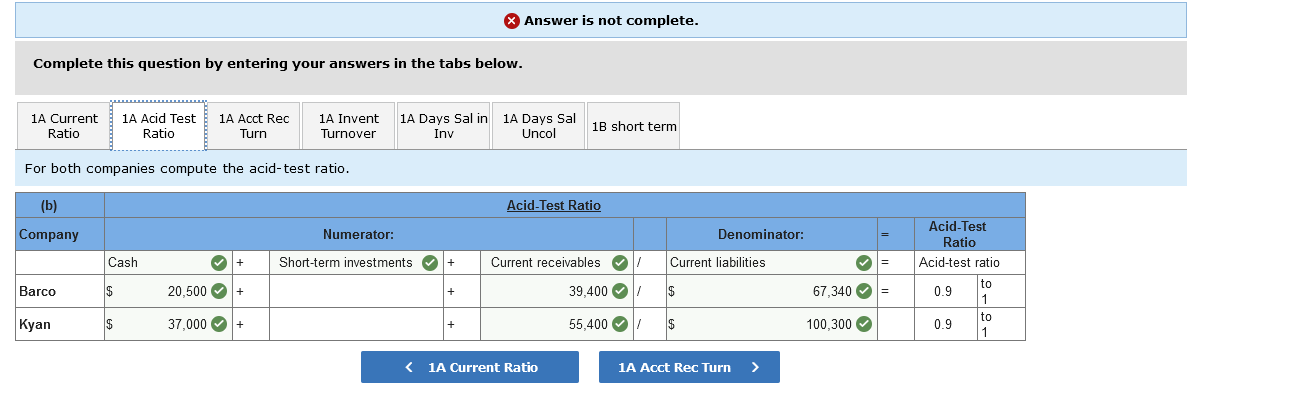This screenshot has height=419, width=1295.
Task: Switch to the 1A Days Sal Uncol tab
Action: 539,126
